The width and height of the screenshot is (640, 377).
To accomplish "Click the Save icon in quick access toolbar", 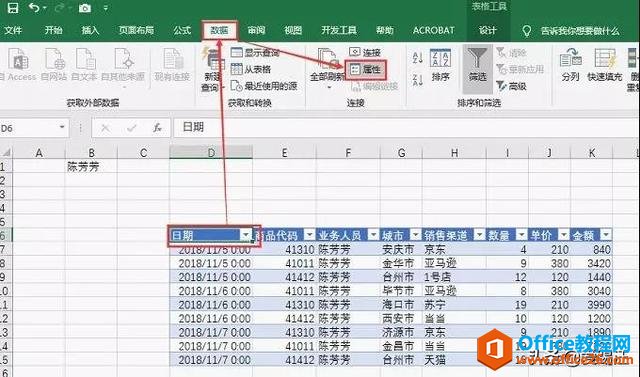I will (x=13, y=8).
